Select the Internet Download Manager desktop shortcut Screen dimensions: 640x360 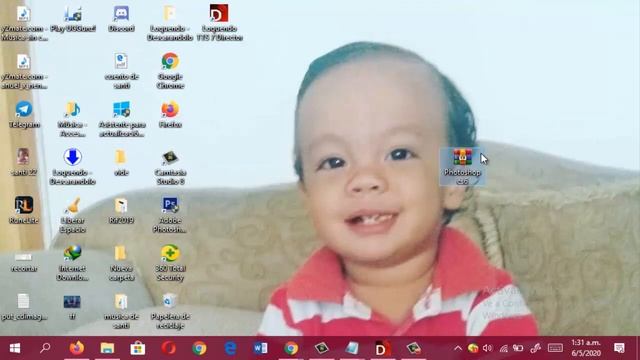pos(73,263)
